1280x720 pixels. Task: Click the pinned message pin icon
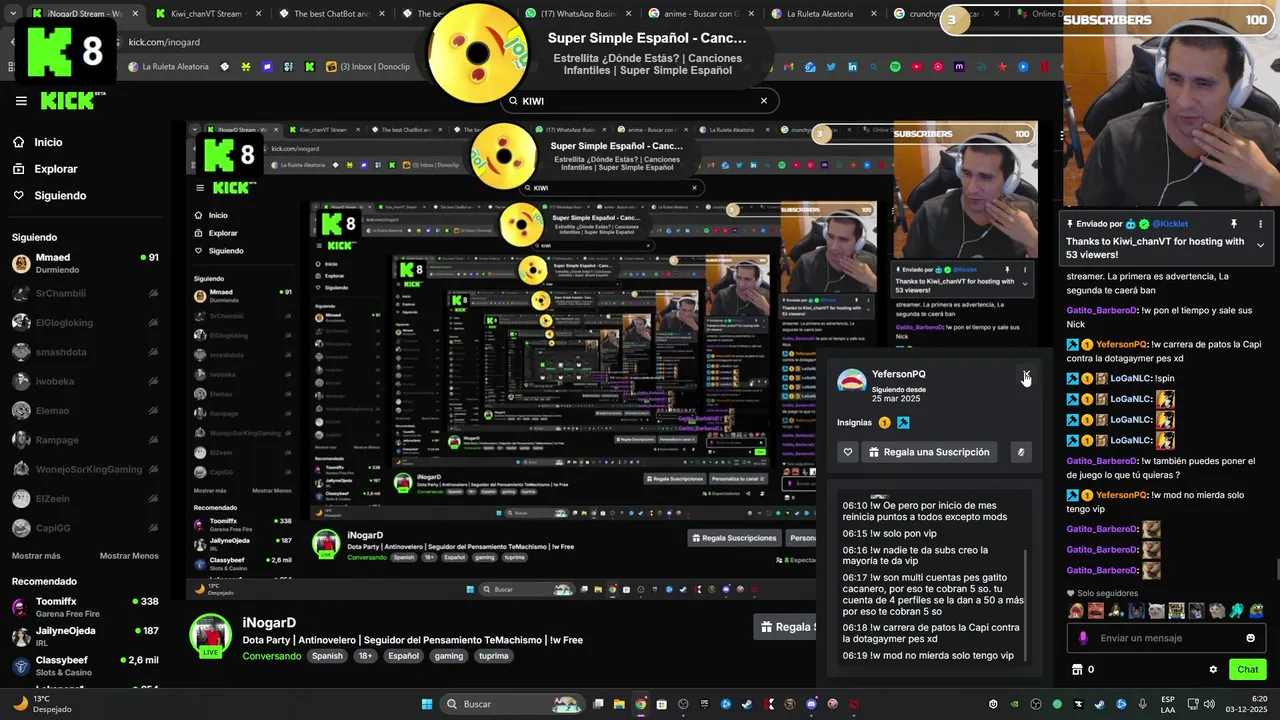pyautogui.click(x=1233, y=224)
